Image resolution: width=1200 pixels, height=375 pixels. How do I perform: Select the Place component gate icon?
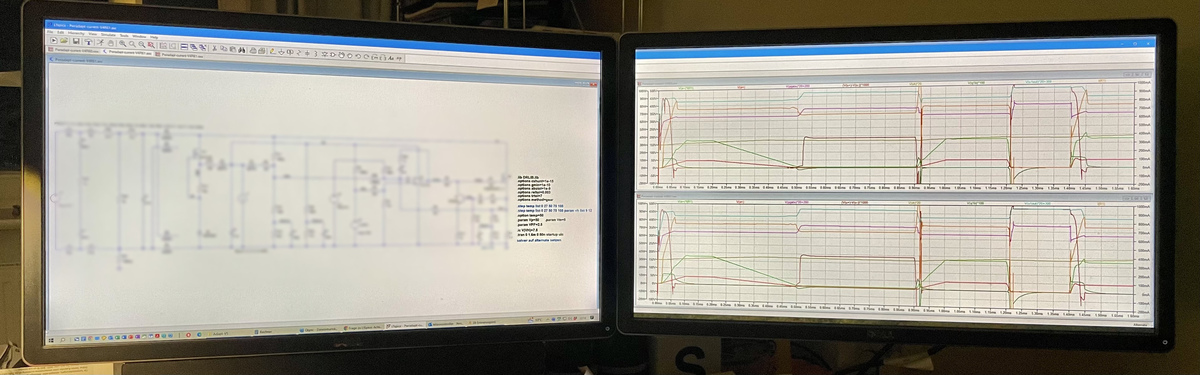pos(333,55)
